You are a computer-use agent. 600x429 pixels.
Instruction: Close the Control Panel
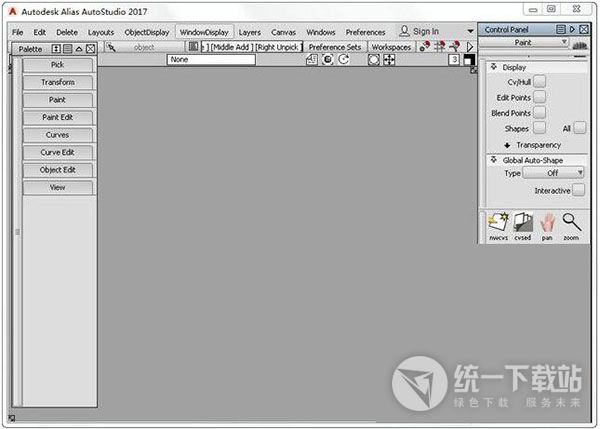click(584, 29)
